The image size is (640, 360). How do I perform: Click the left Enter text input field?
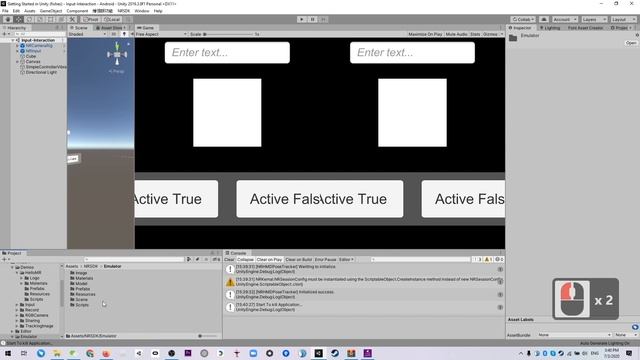tap(227, 52)
